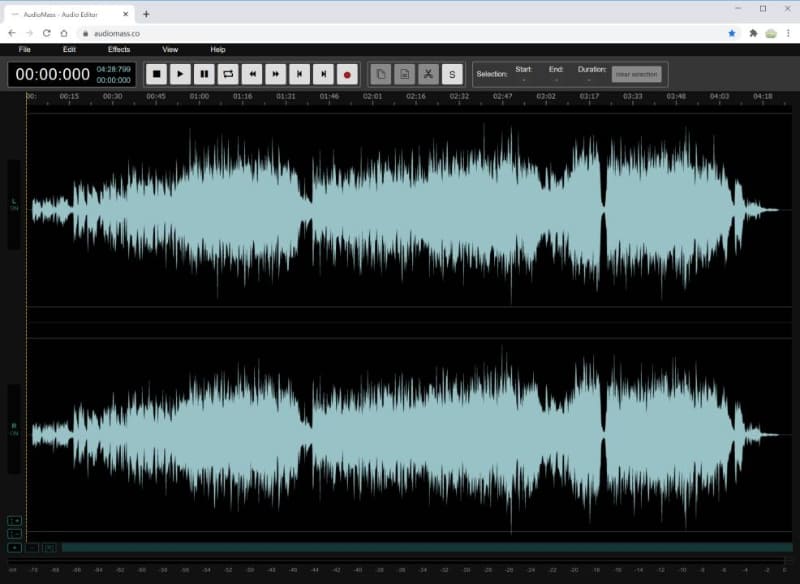800x584 pixels.
Task: Open the File menu
Action: 24,49
